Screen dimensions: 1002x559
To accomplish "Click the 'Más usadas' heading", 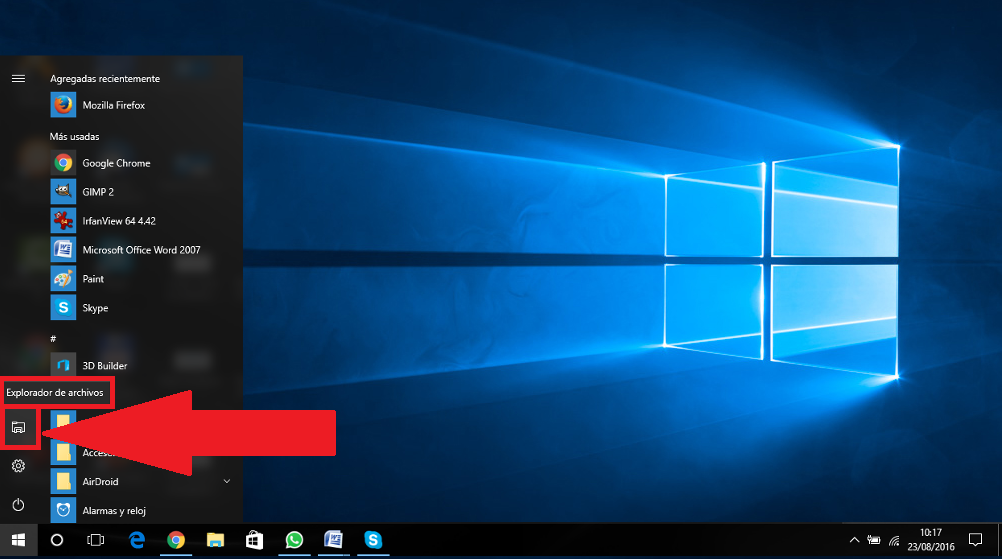I will point(74,137).
